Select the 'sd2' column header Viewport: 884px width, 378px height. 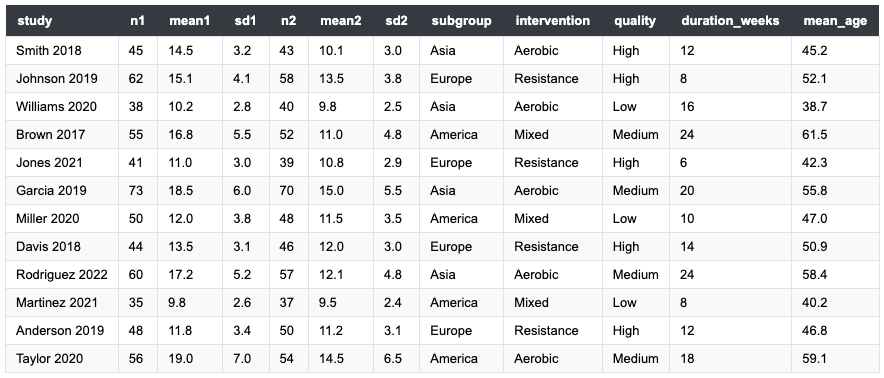[x=396, y=21]
